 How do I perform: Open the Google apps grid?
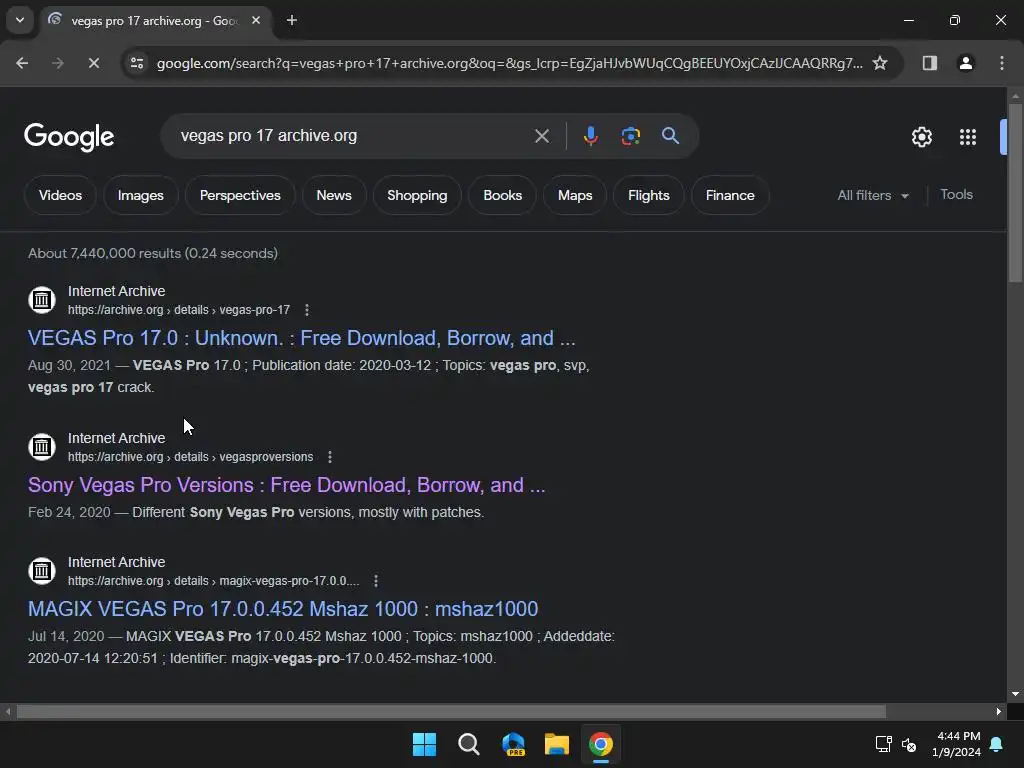(x=967, y=137)
